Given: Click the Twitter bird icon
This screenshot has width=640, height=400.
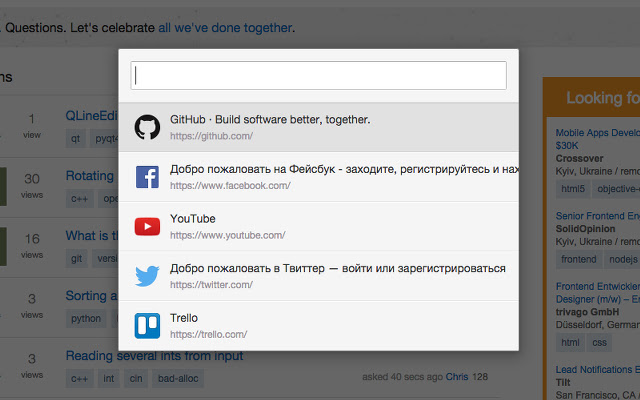Looking at the screenshot, I should click(147, 276).
